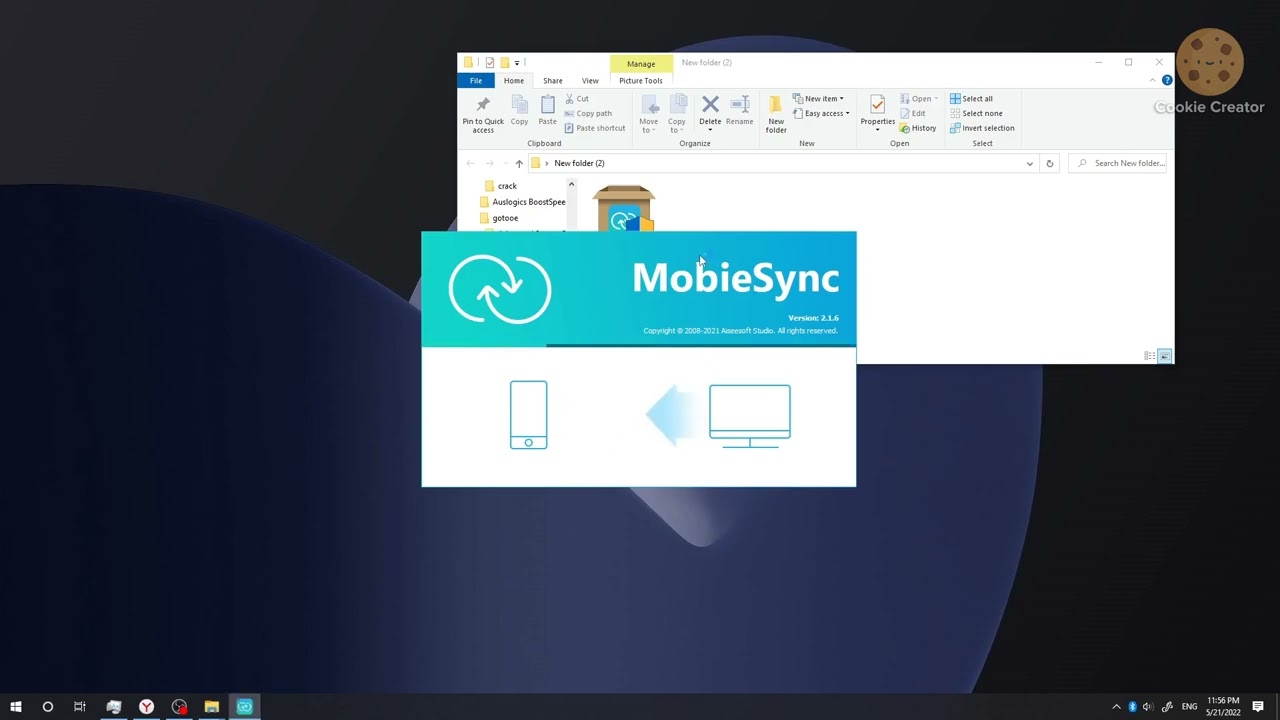Switch to details view icon in status bar
The image size is (1280, 720).
point(1149,356)
